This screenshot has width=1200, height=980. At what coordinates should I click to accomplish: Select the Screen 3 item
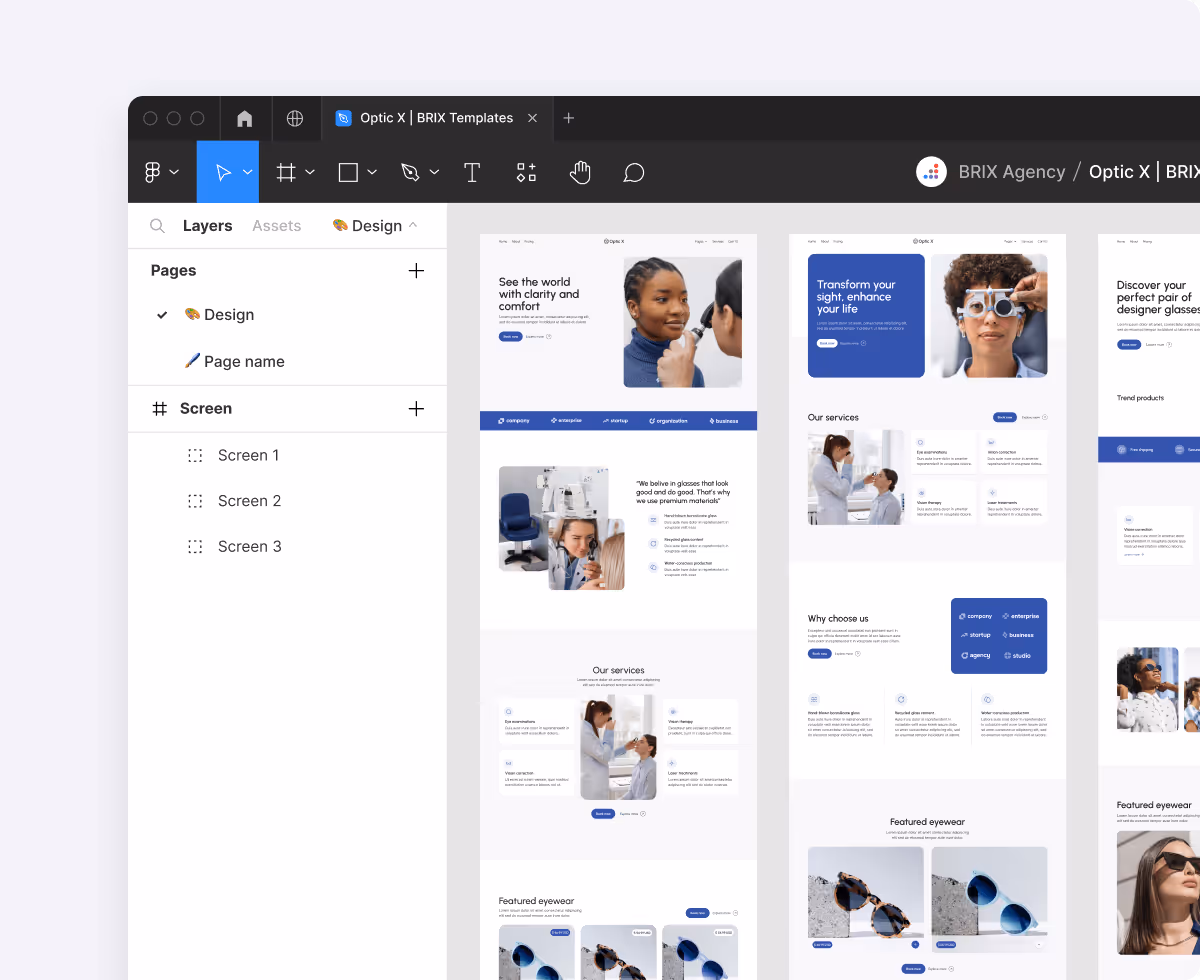[x=249, y=546]
